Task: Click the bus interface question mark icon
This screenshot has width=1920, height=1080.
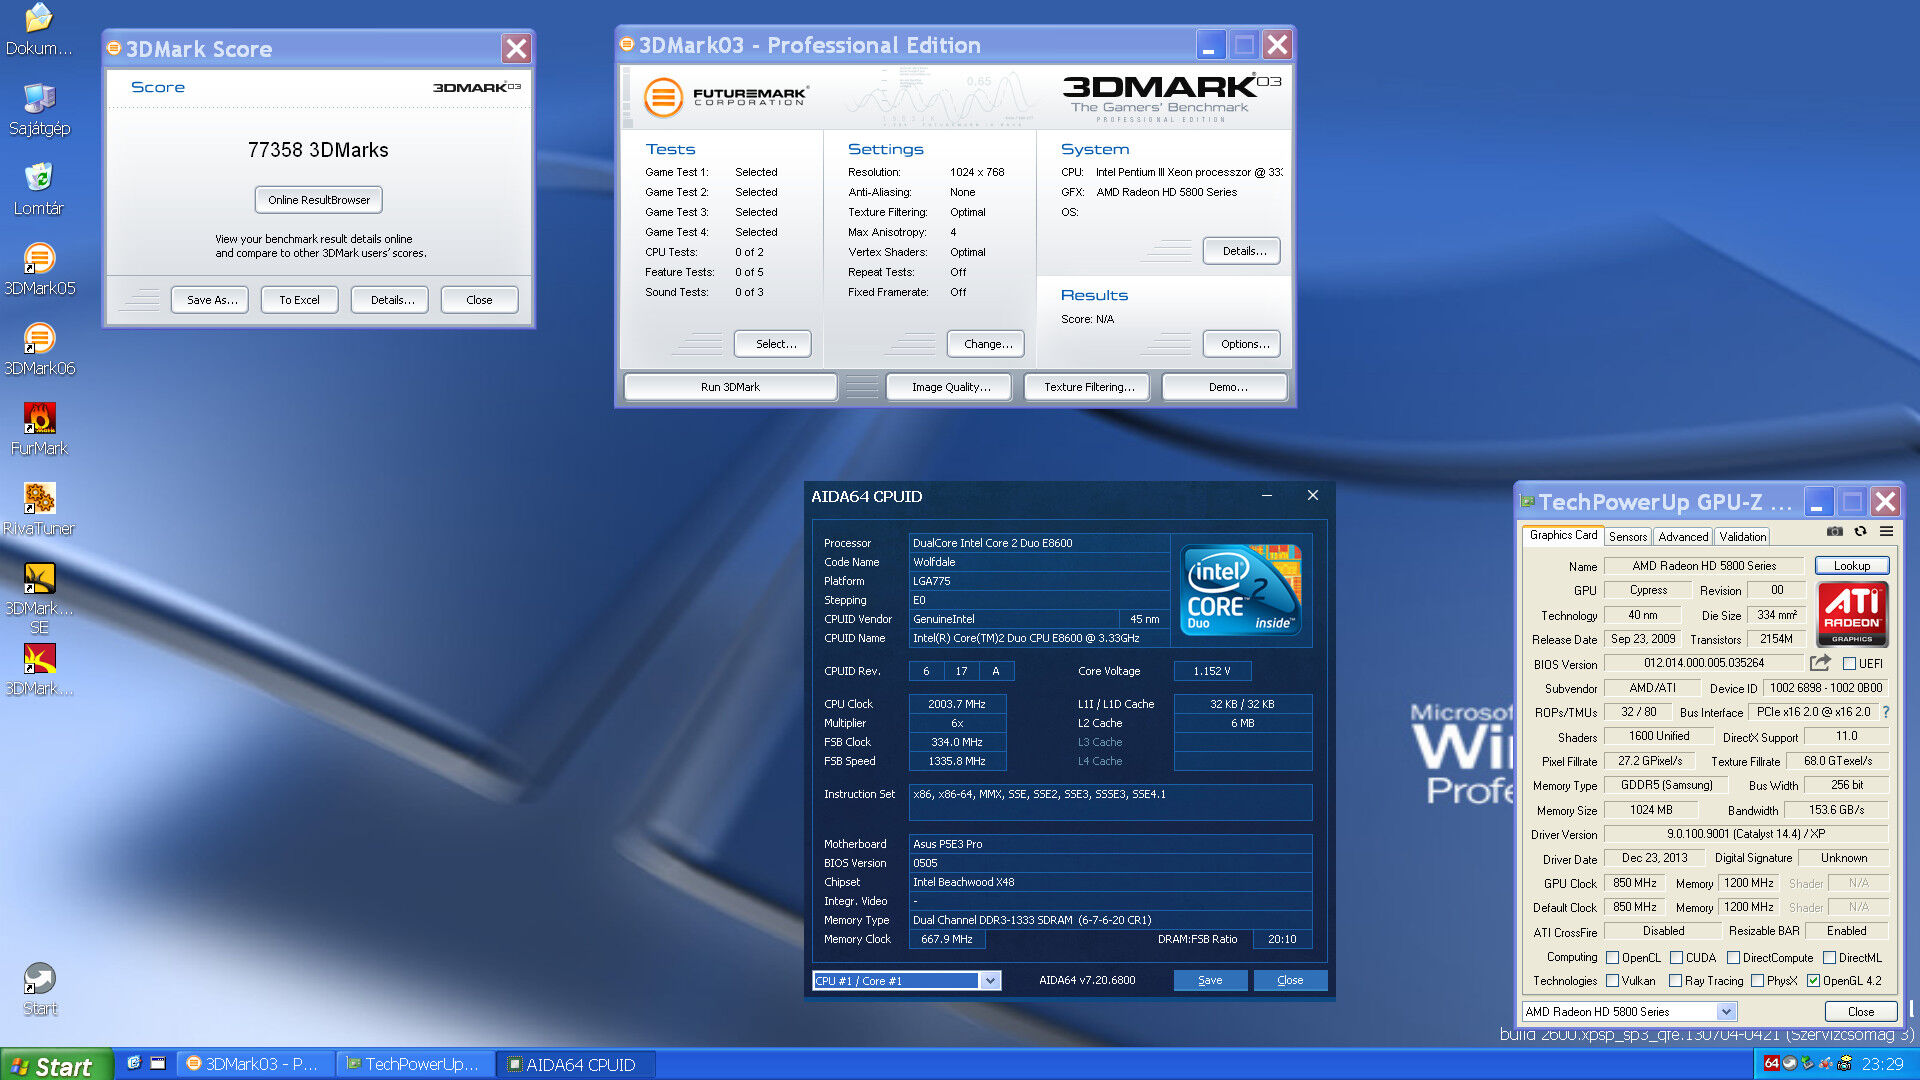Action: pyautogui.click(x=1886, y=712)
